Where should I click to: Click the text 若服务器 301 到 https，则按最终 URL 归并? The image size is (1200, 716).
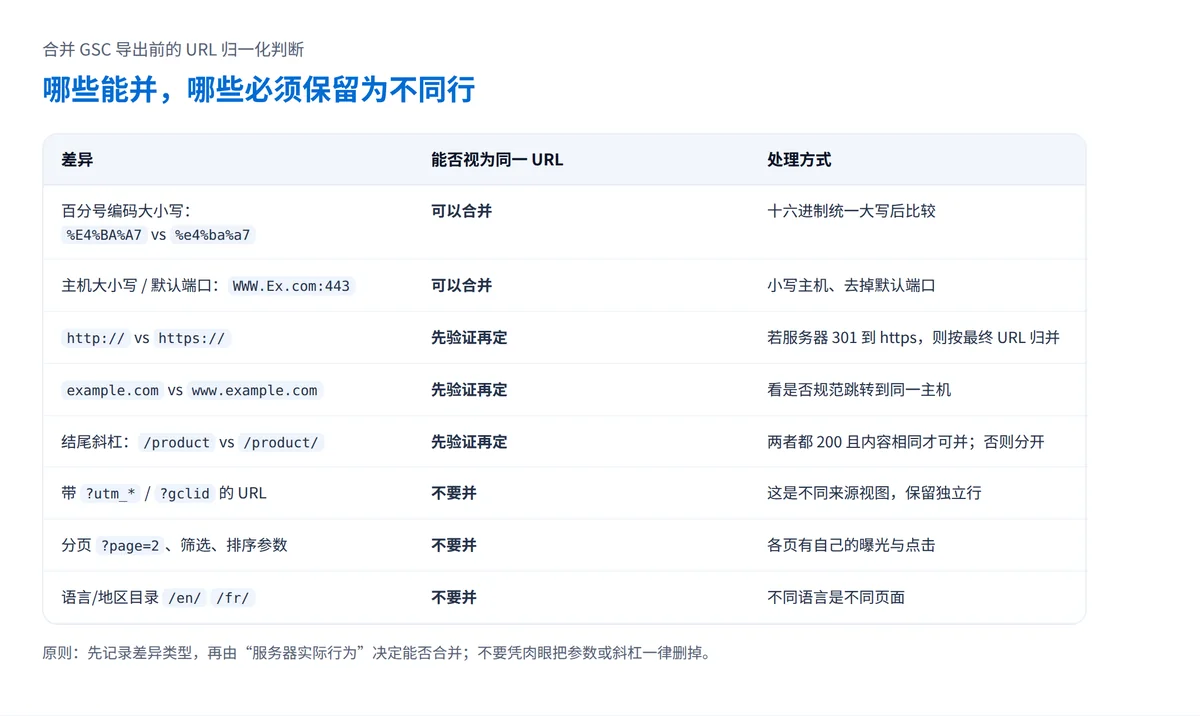tap(913, 338)
